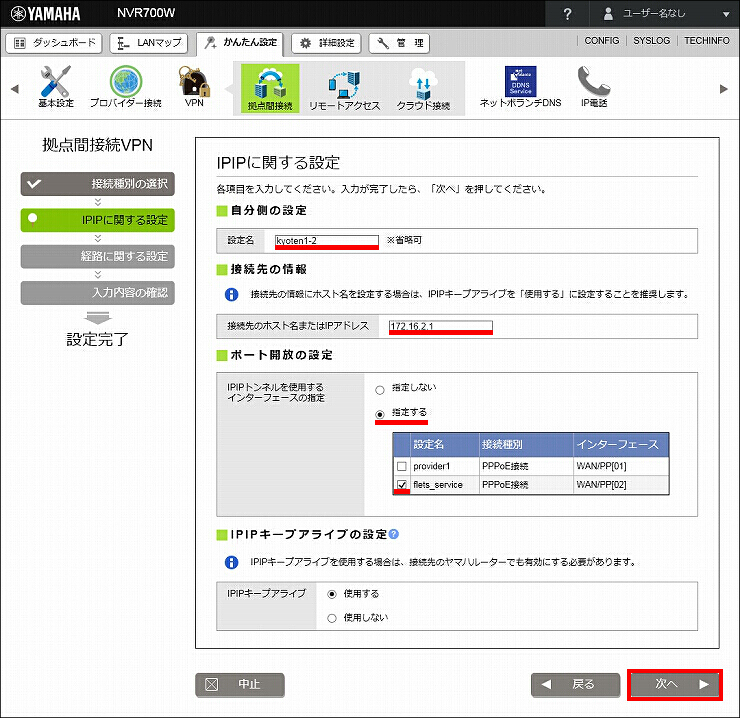Viewport: 740px width, 718px height.
Task: Select the 指定しない radio button
Action: click(380, 390)
